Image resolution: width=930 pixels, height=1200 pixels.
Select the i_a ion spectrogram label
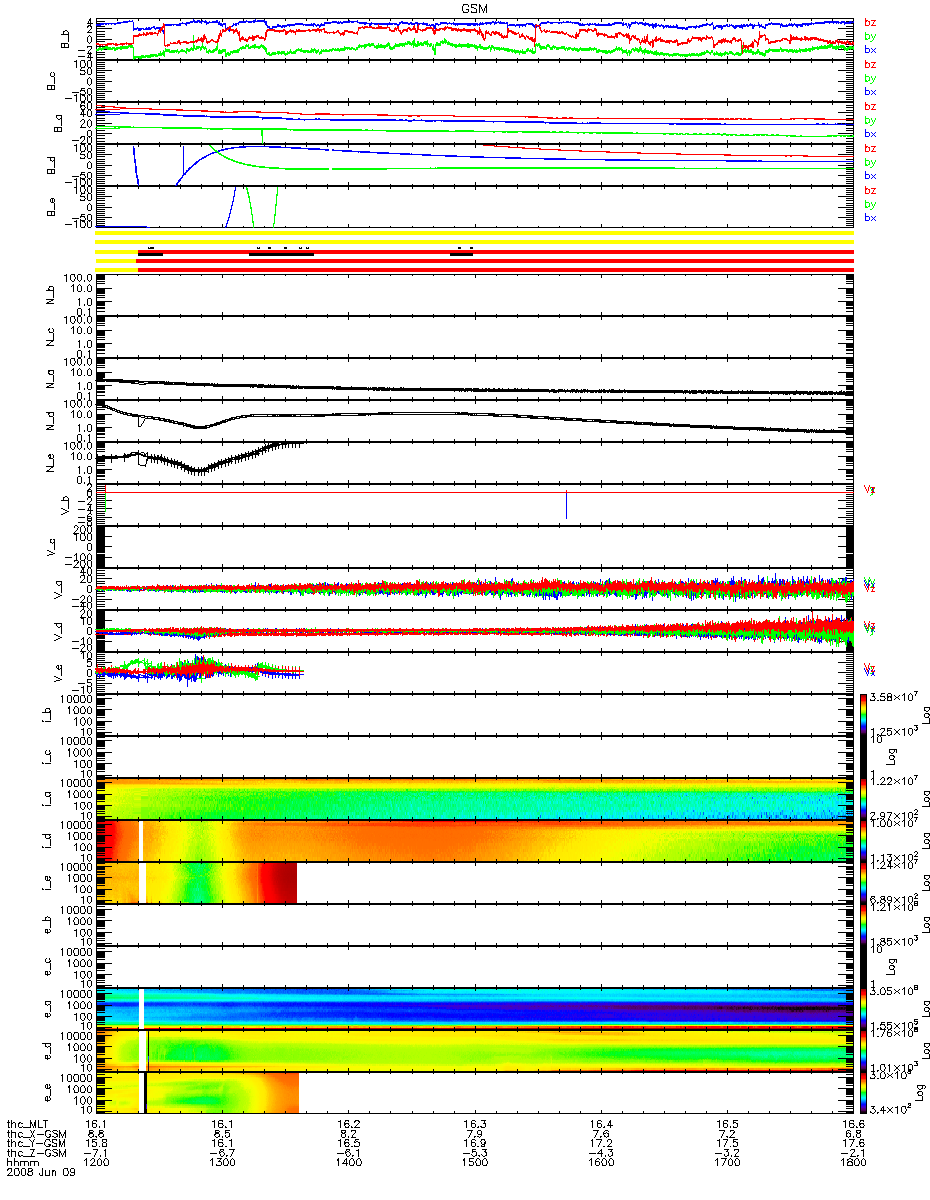point(46,799)
